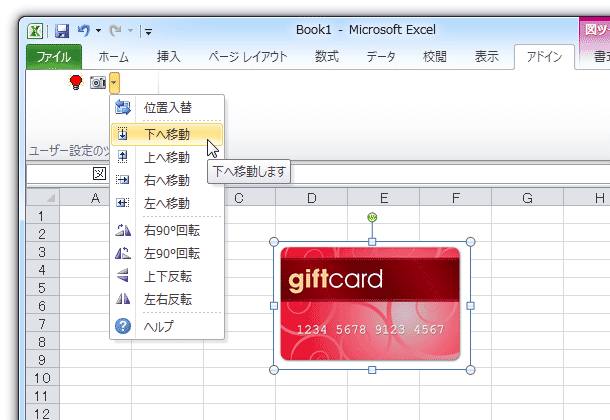Click the picture's top-left resize handle
Screen dimensions: 610x420
click(x=274, y=242)
